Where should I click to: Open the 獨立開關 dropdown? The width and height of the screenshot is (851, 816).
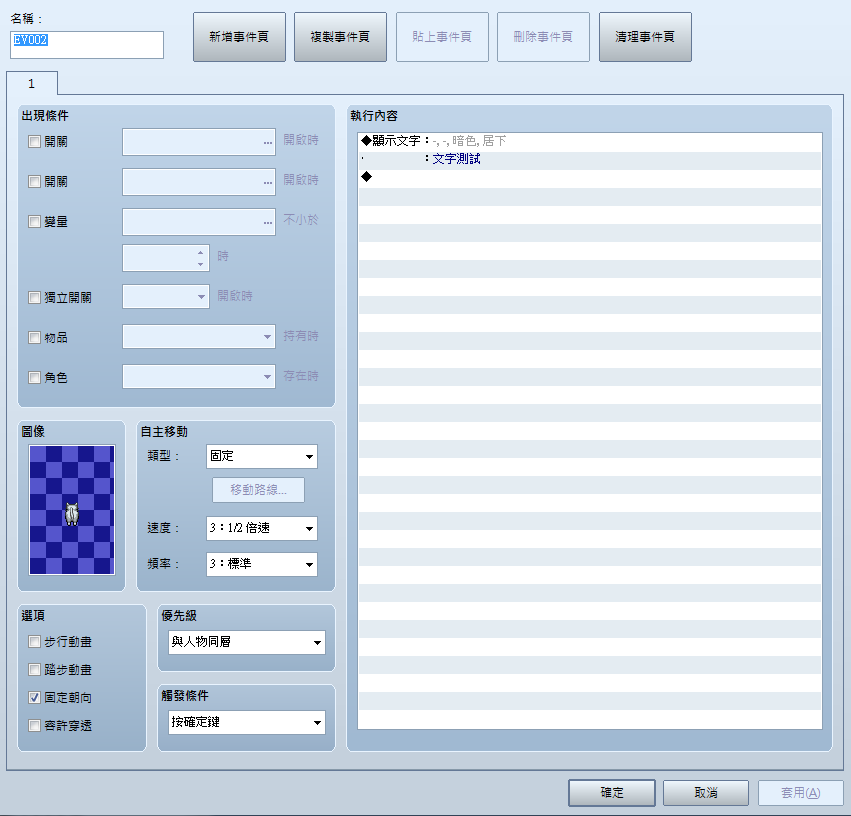click(x=166, y=297)
